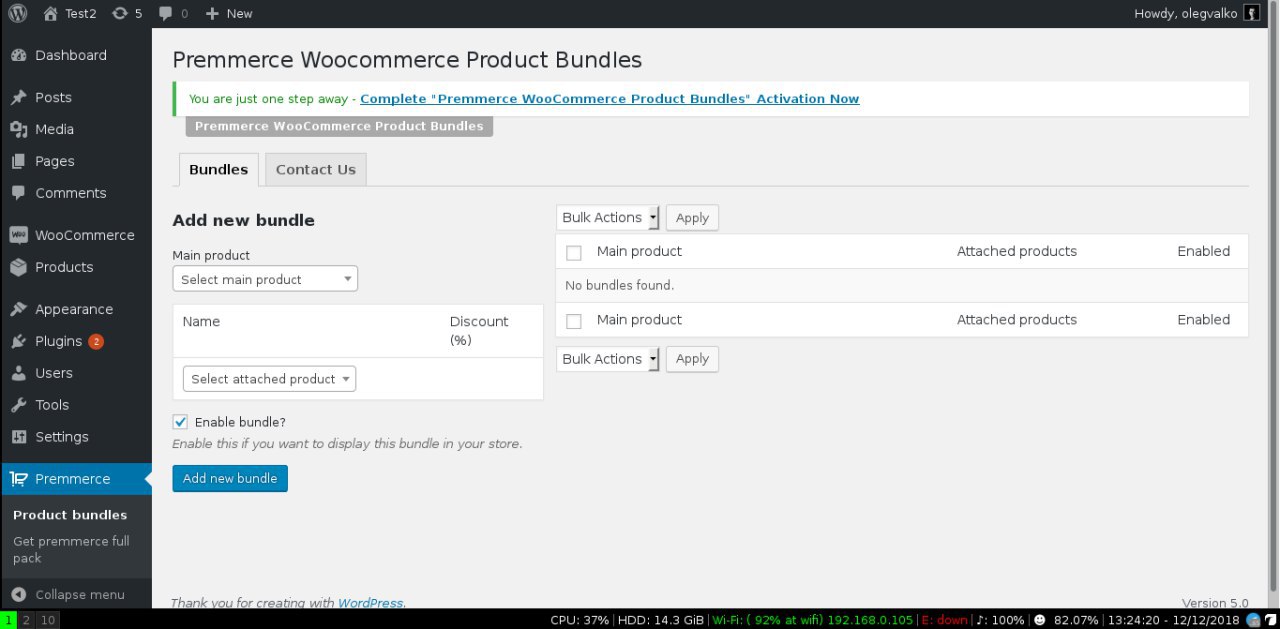The width and height of the screenshot is (1280, 629).
Task: Click the Plugins plug icon
Action: click(18, 341)
